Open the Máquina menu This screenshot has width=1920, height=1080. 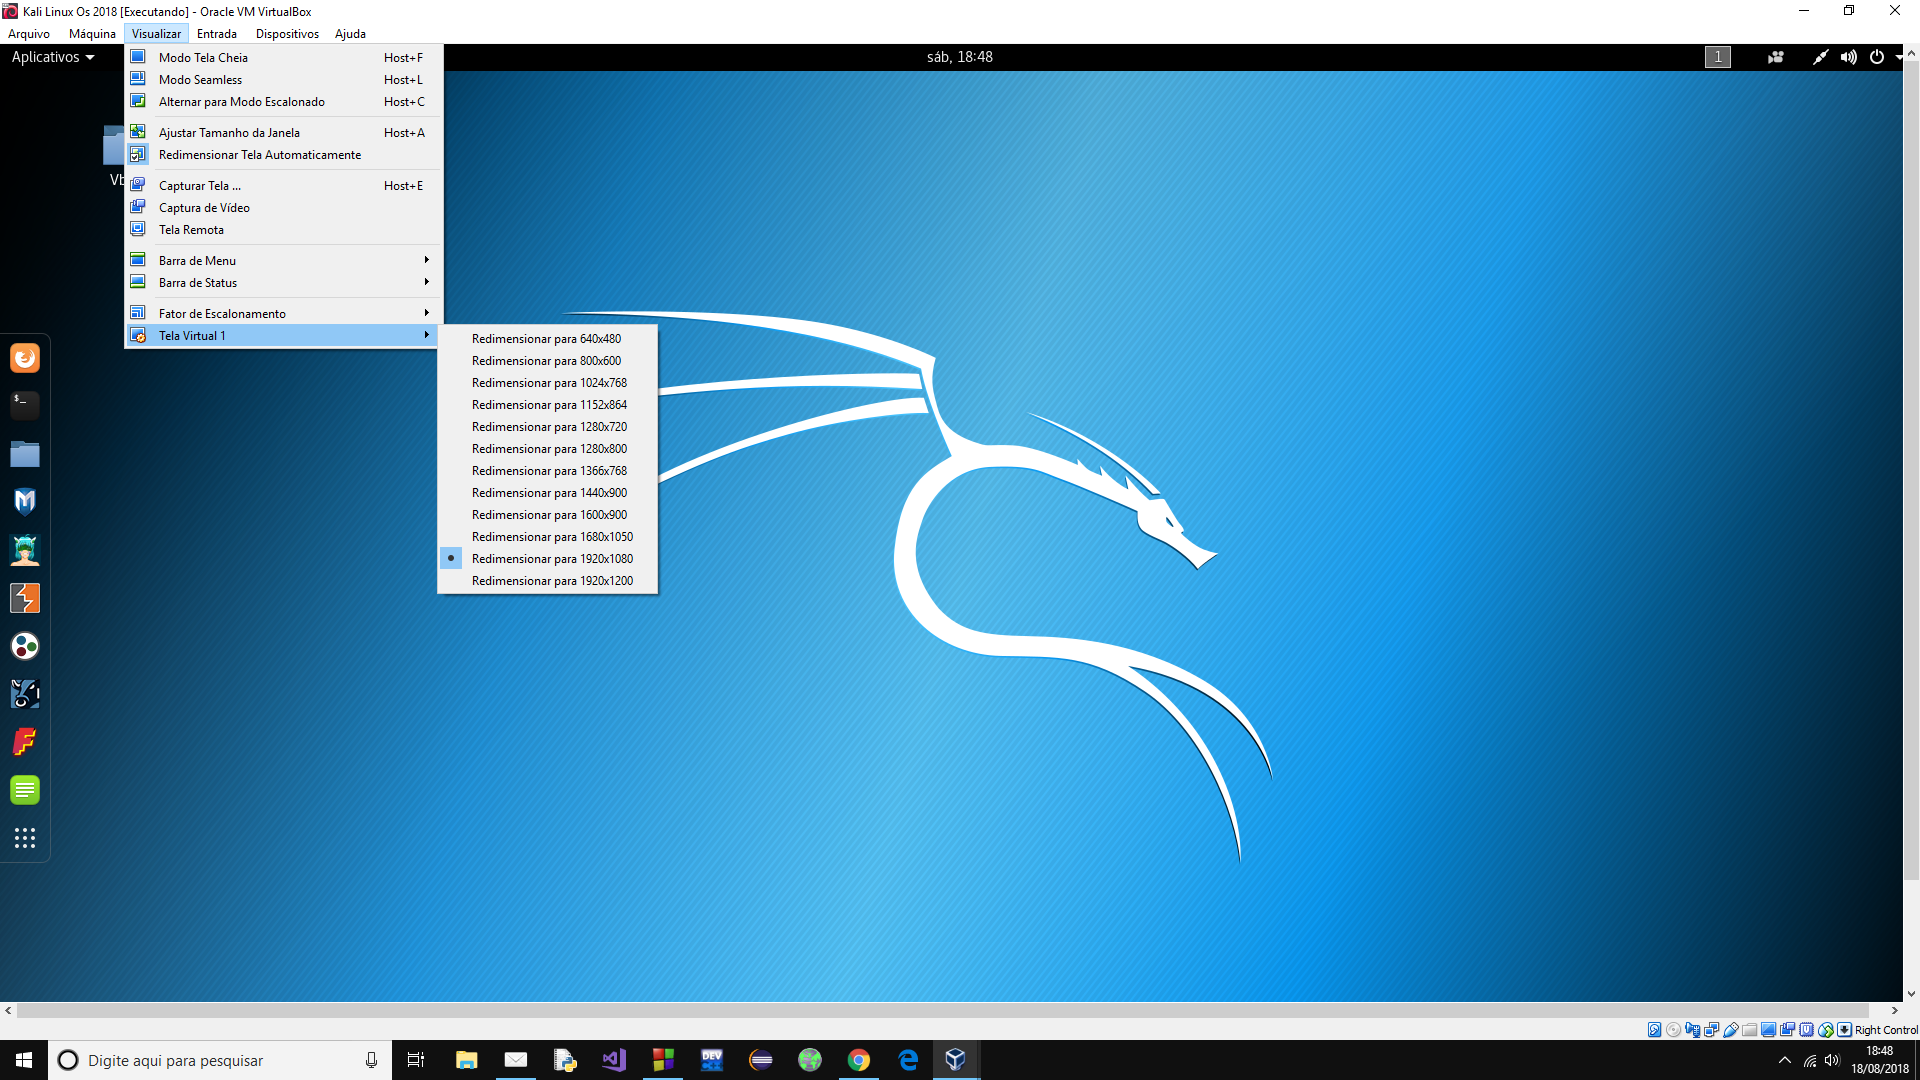pos(92,34)
